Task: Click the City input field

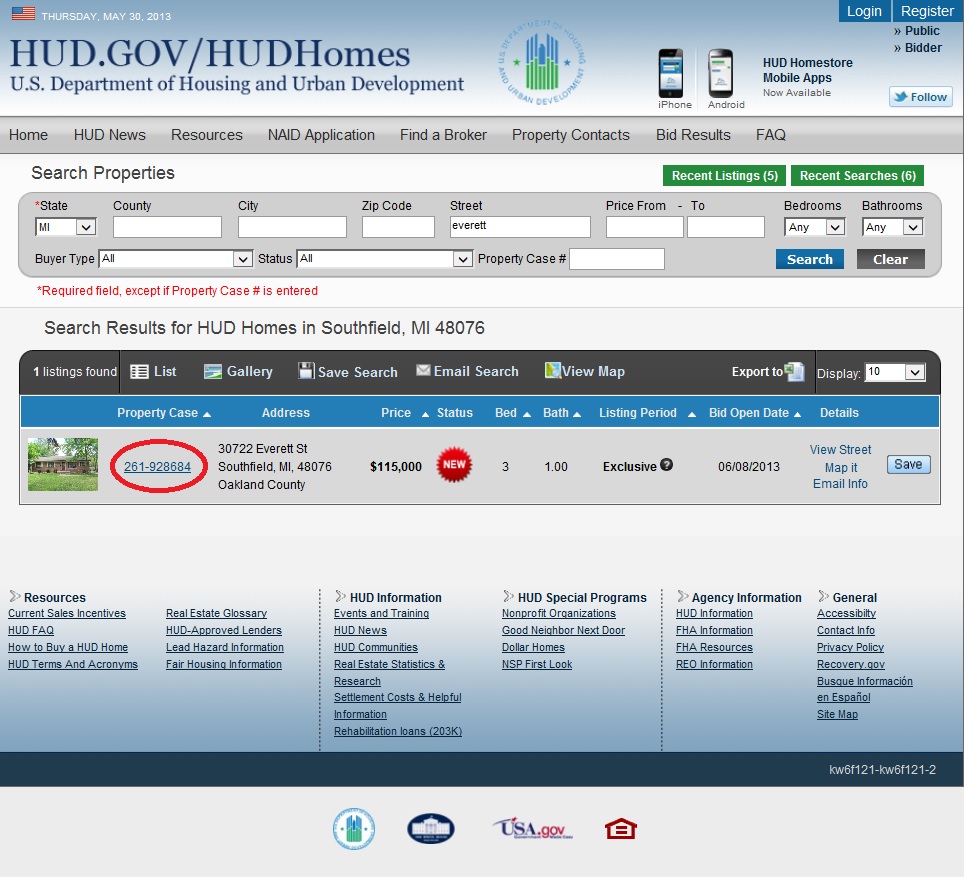Action: click(292, 227)
